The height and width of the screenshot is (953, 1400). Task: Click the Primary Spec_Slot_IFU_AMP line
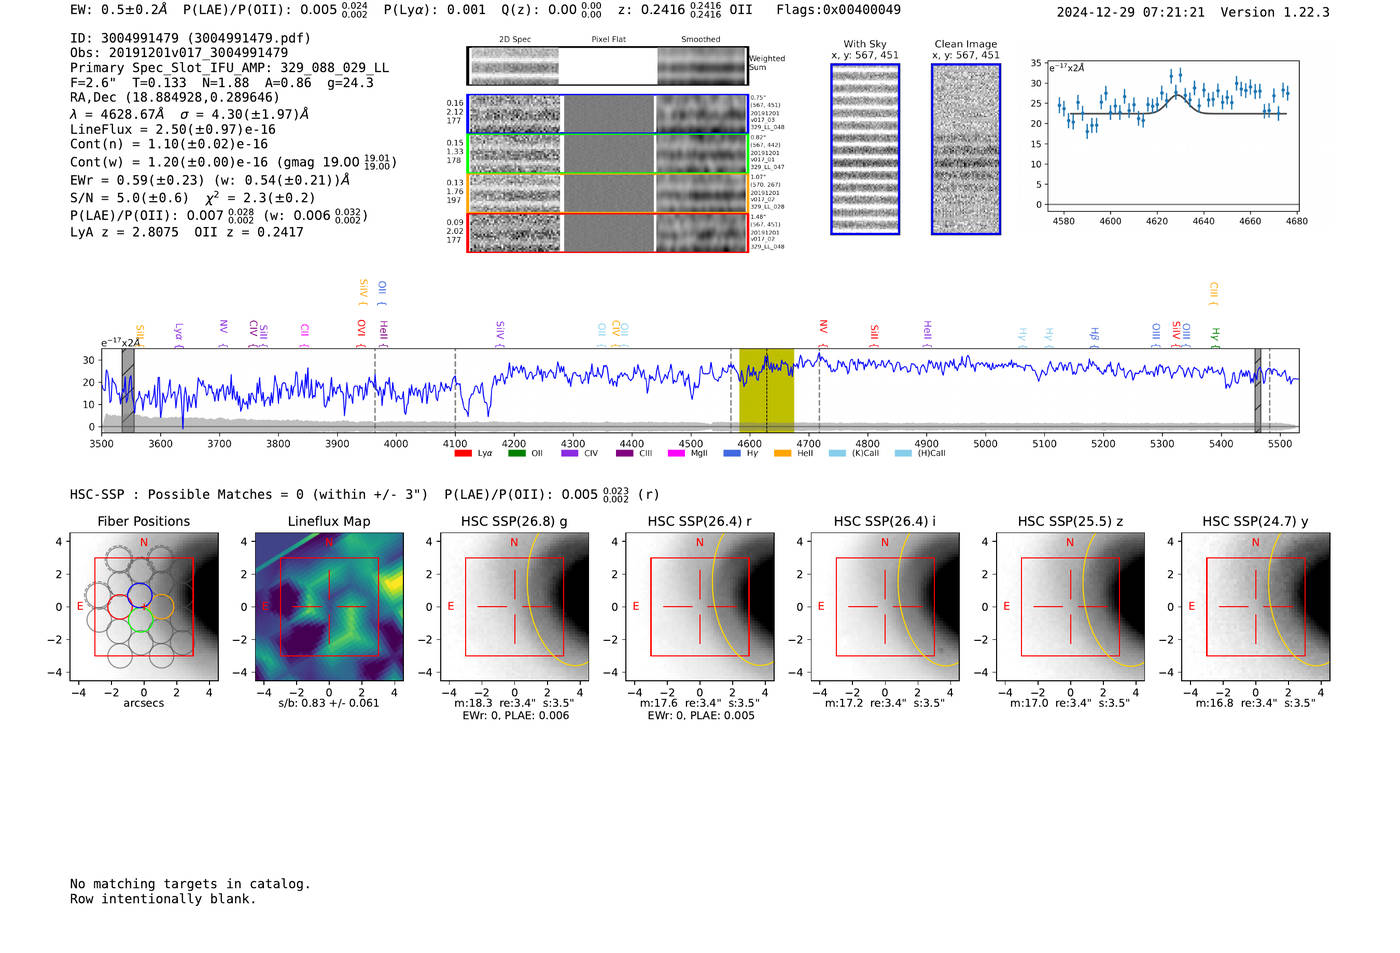click(x=229, y=68)
